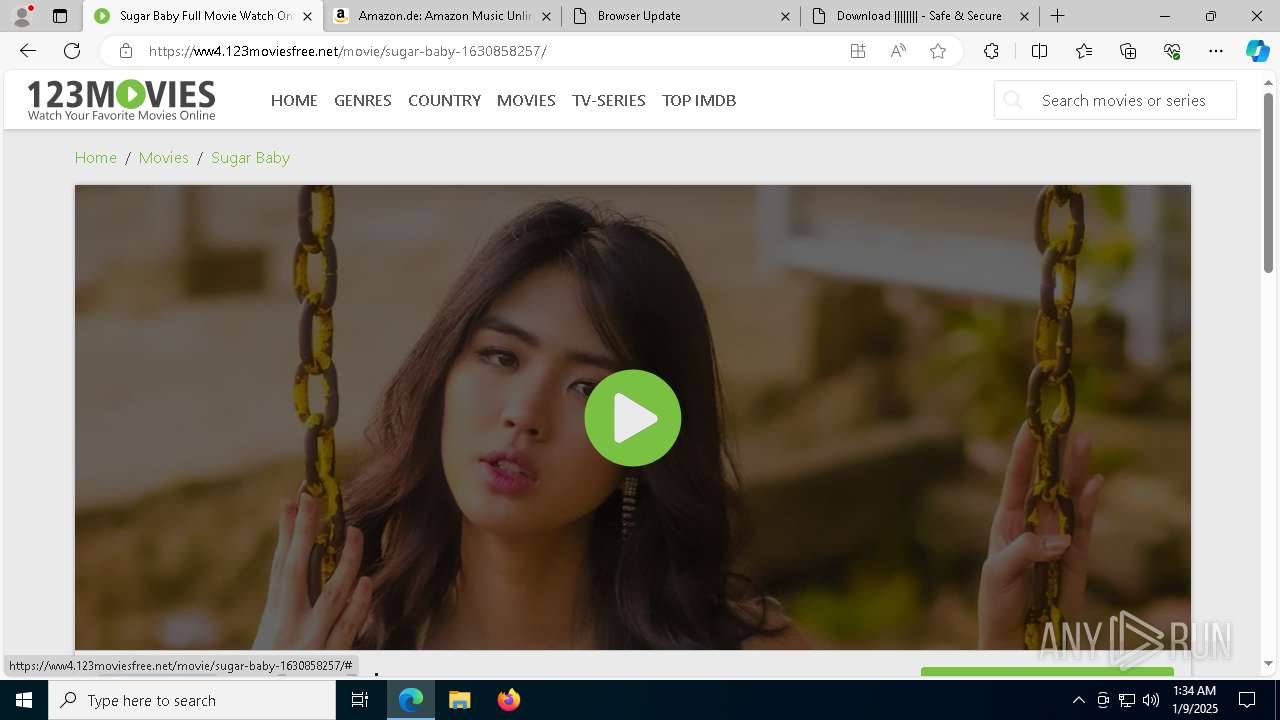The height and width of the screenshot is (720, 1280).
Task: Switch to the Browser Update tab
Action: tap(680, 16)
